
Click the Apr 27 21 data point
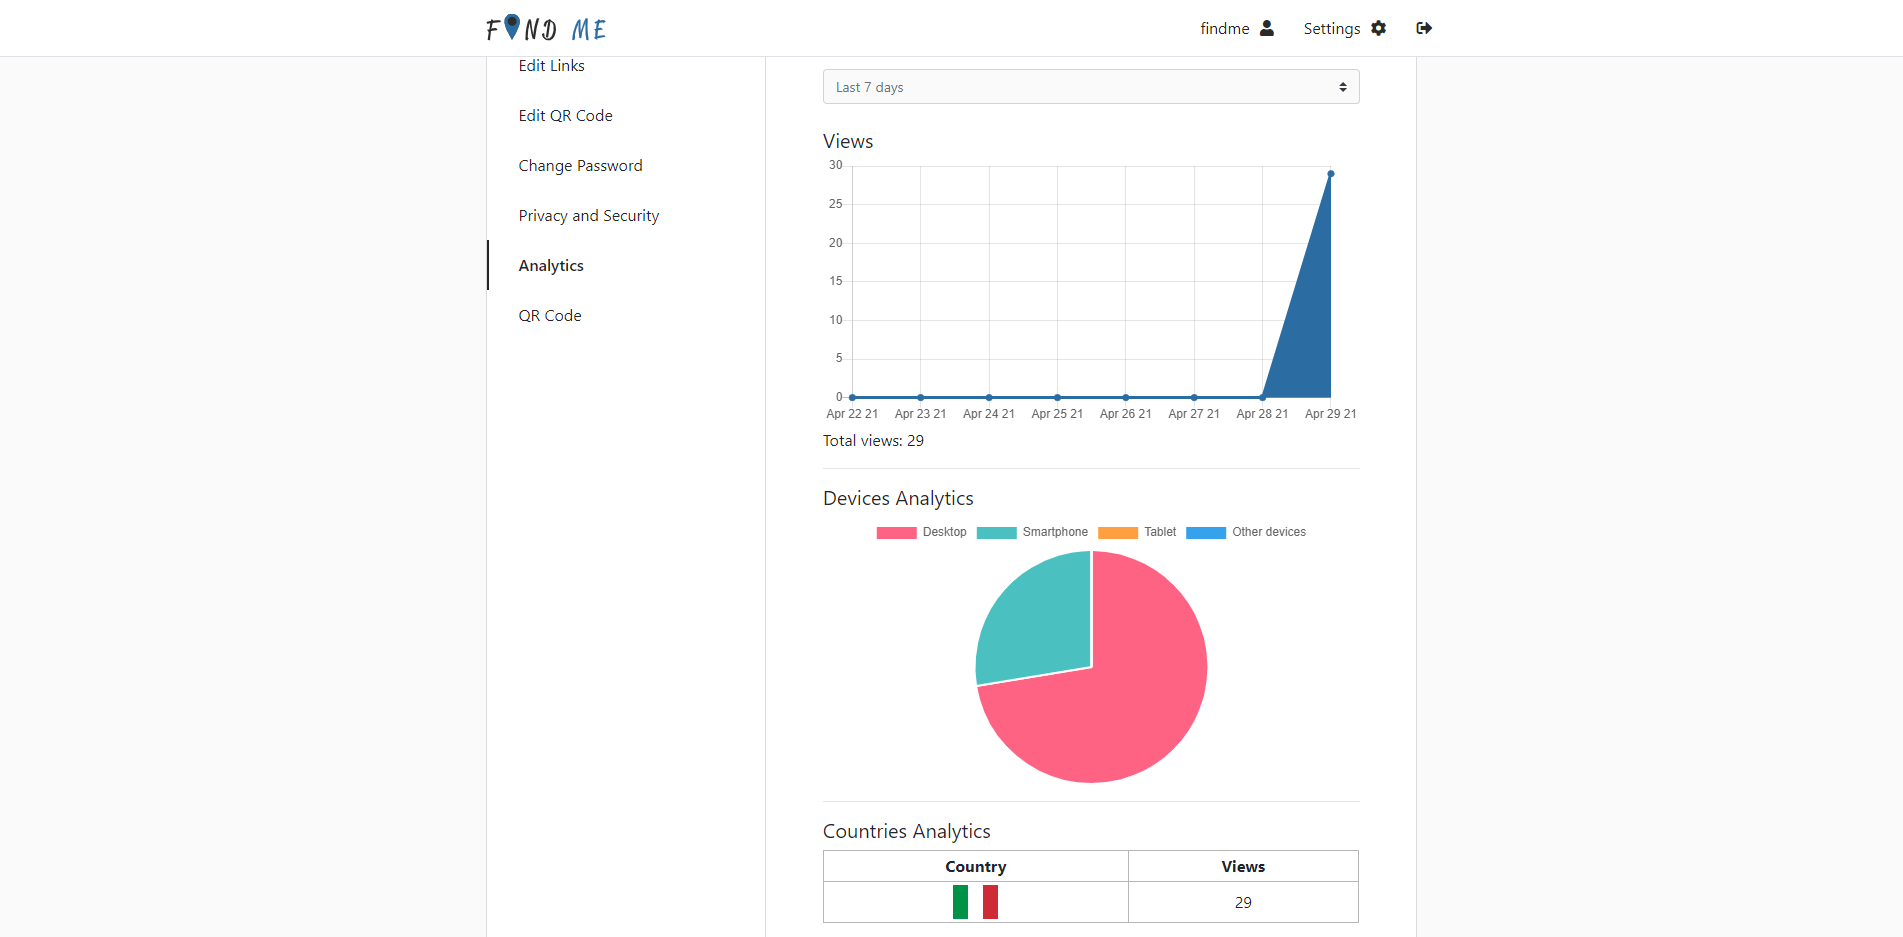[1194, 397]
